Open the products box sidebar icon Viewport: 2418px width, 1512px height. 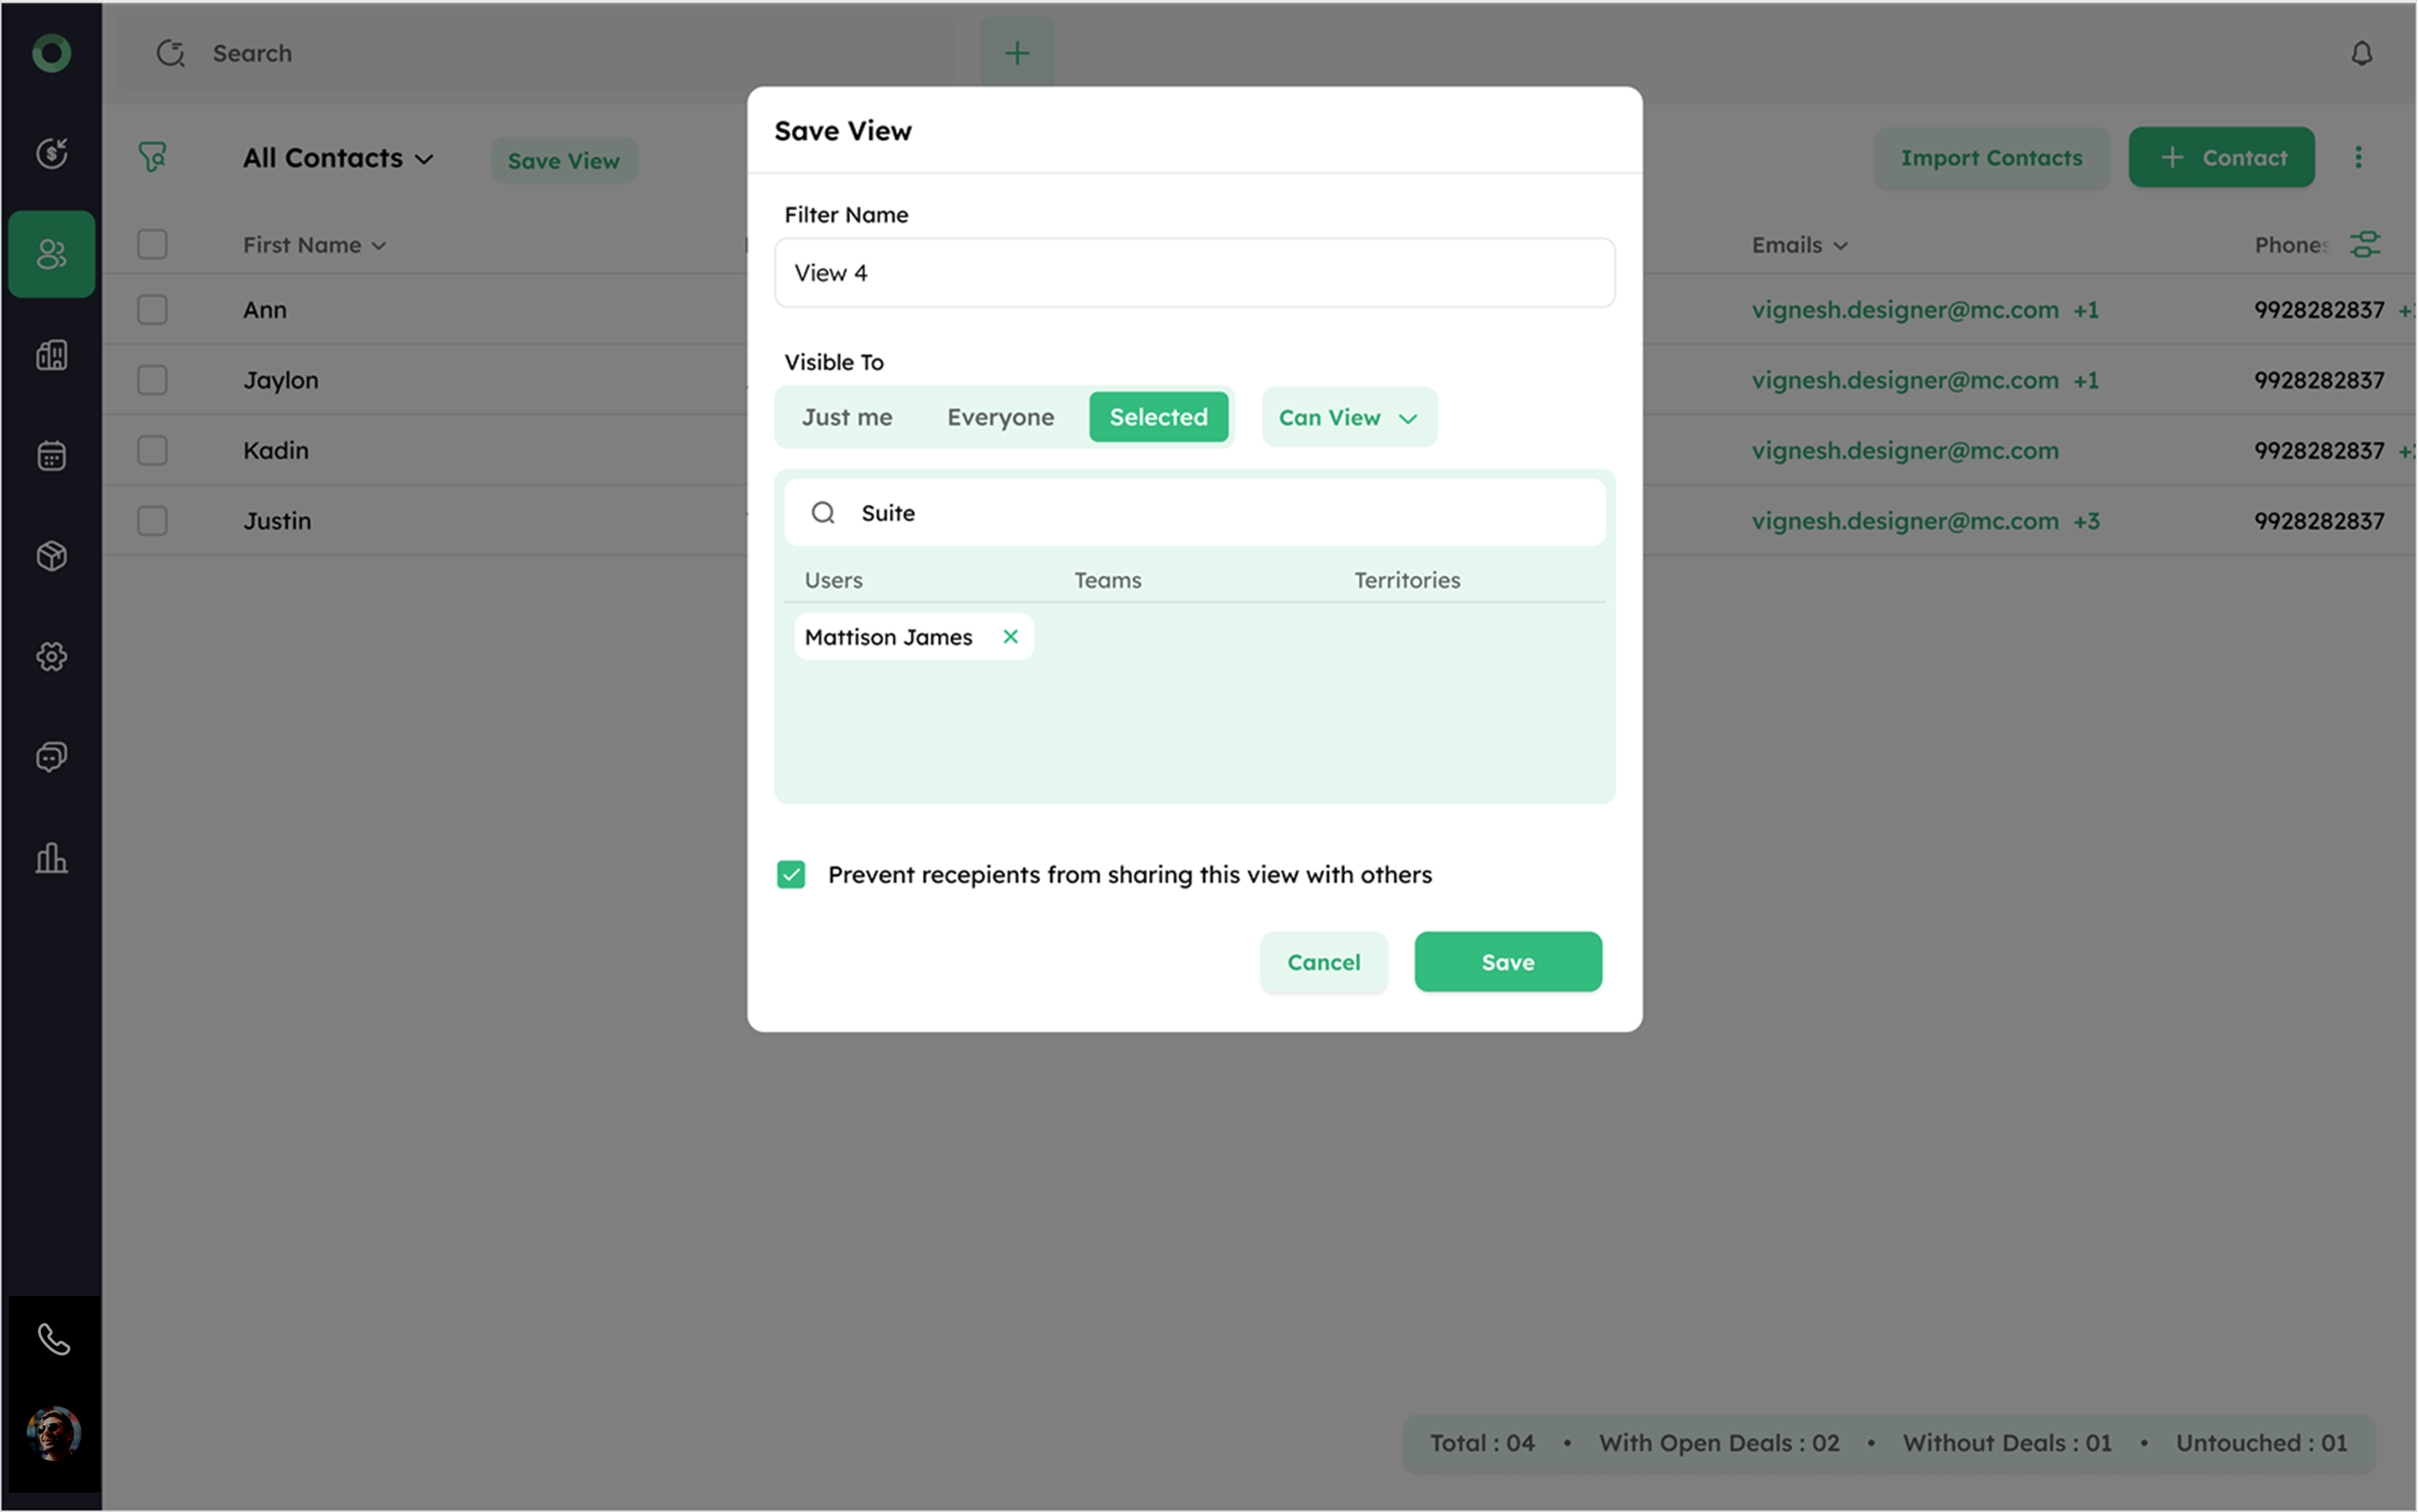point(51,556)
